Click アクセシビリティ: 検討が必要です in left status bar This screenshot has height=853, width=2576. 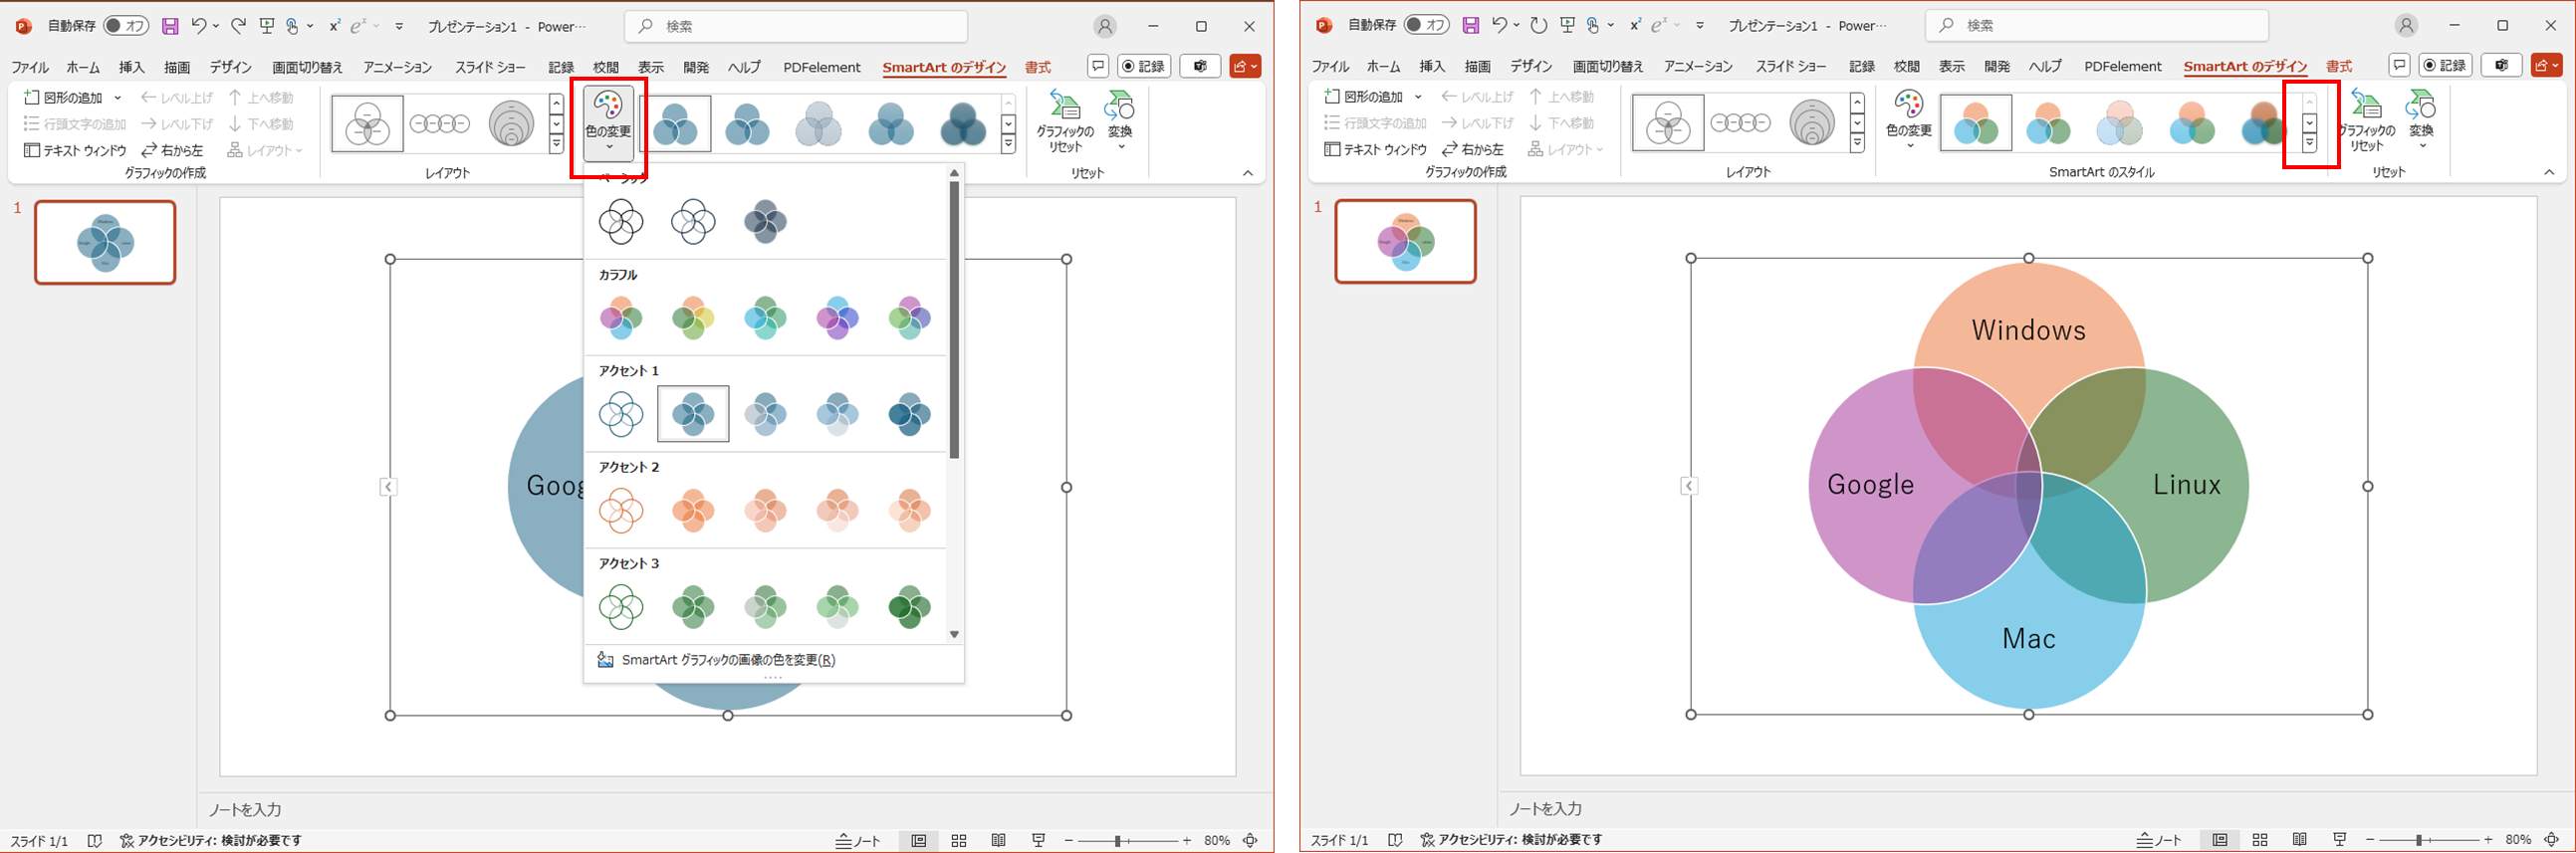click(x=210, y=841)
